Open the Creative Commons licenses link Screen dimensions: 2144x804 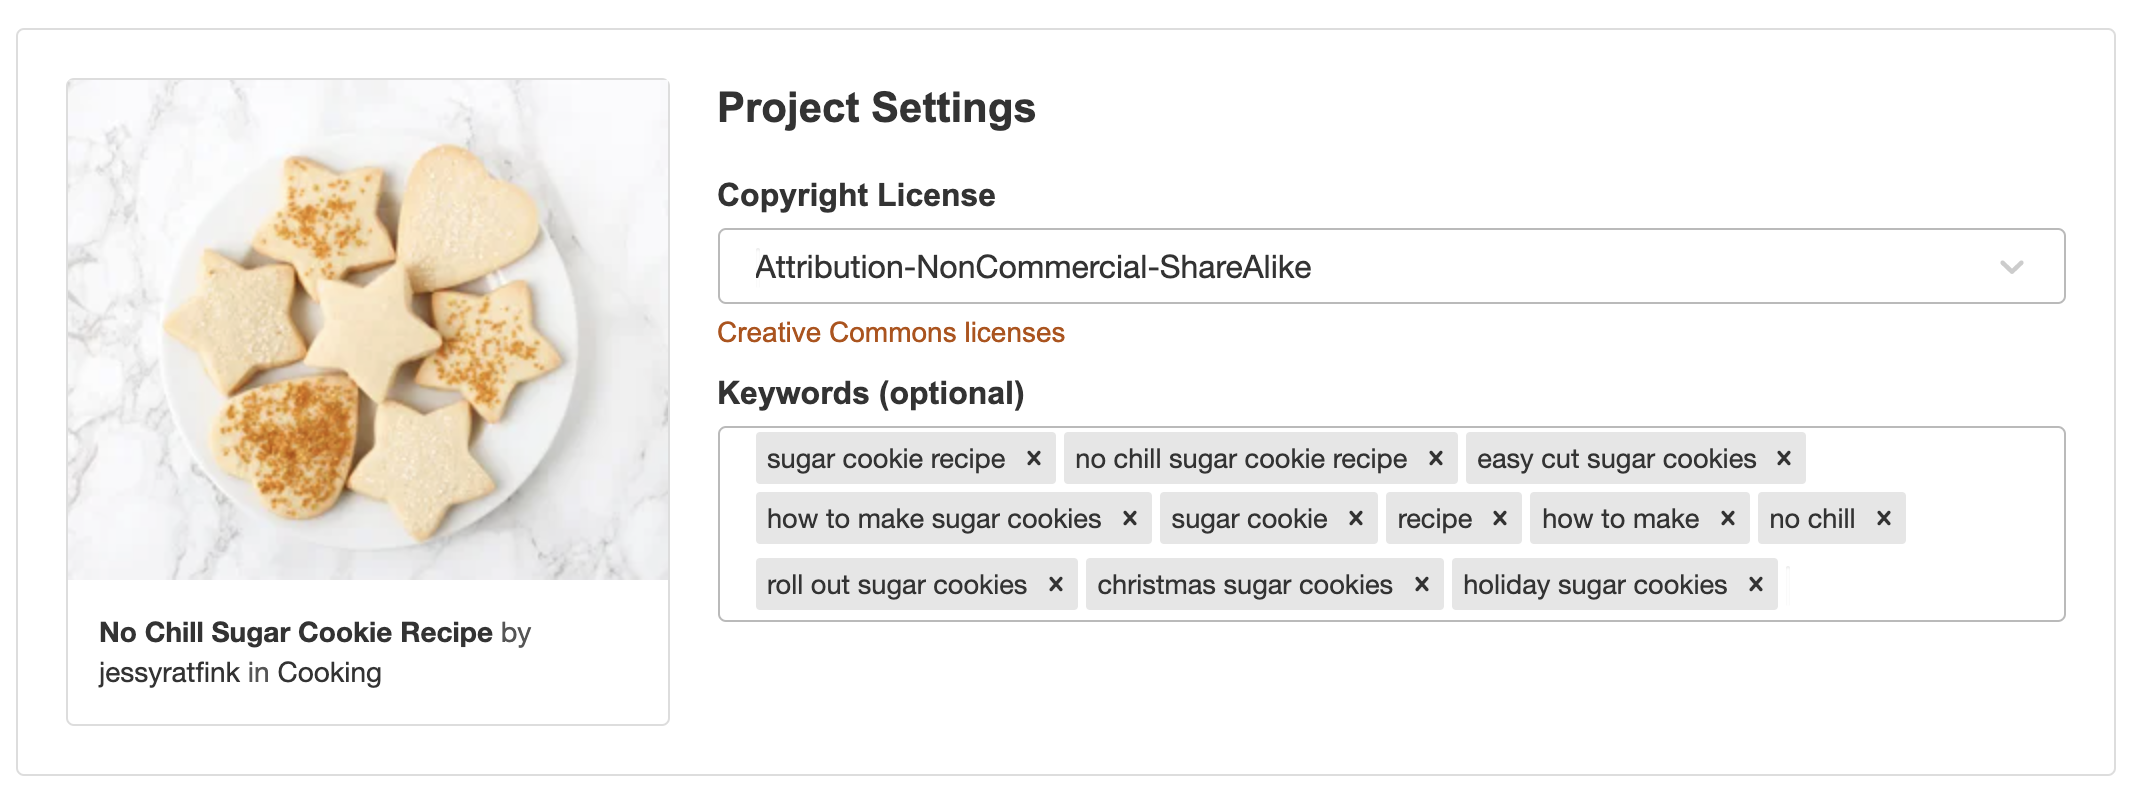[x=891, y=332]
